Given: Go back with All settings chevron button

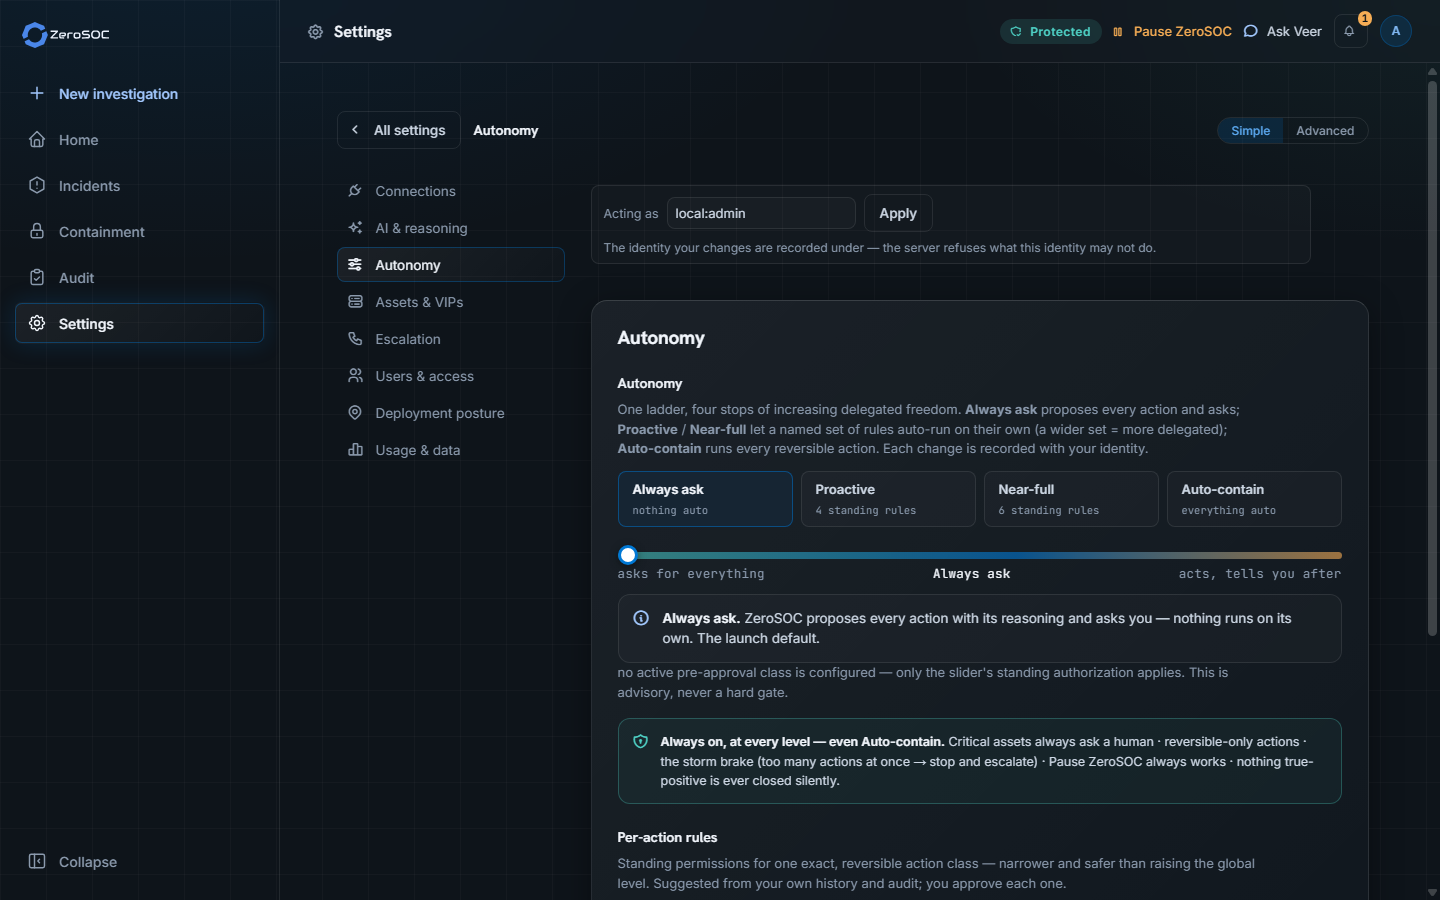Looking at the screenshot, I should pyautogui.click(x=399, y=130).
